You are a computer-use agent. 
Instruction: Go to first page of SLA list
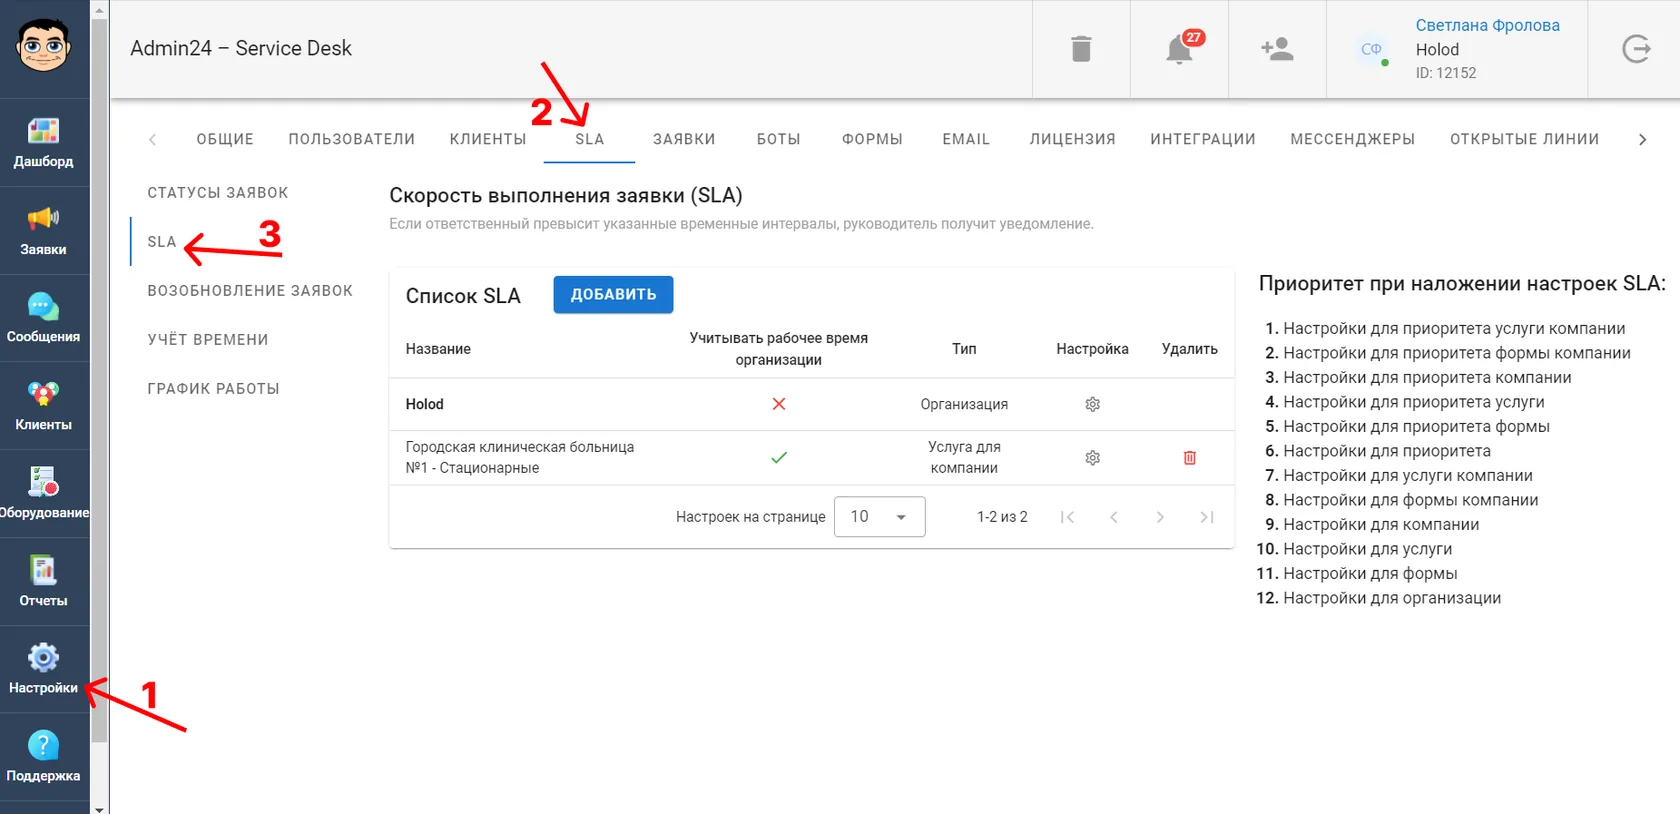point(1067,517)
